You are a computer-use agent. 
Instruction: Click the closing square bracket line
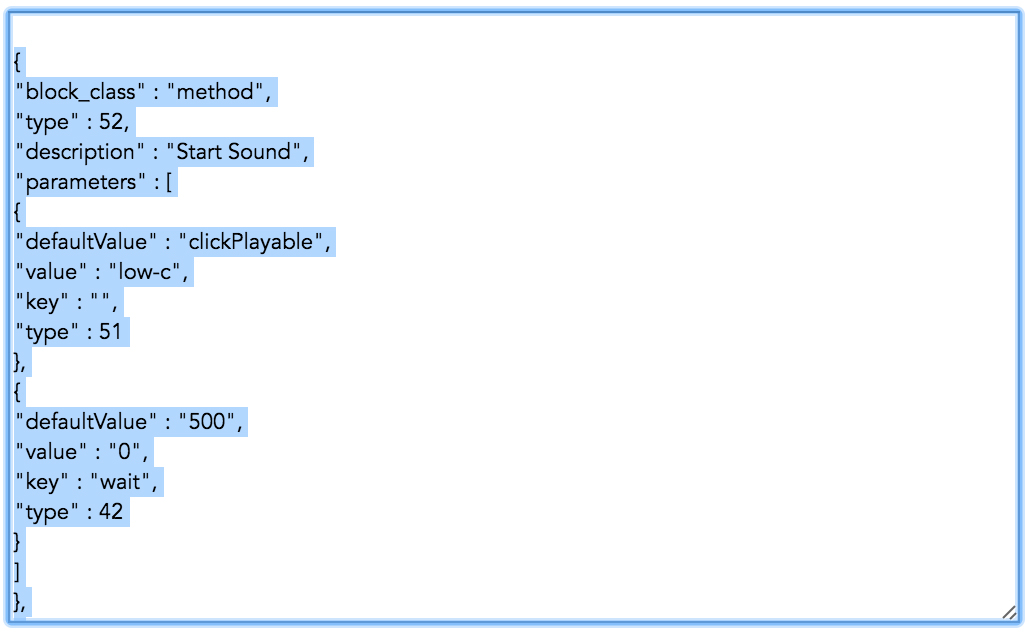pyautogui.click(x=18, y=572)
